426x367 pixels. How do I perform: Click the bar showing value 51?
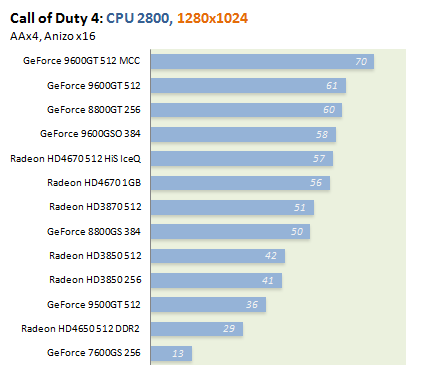point(232,207)
